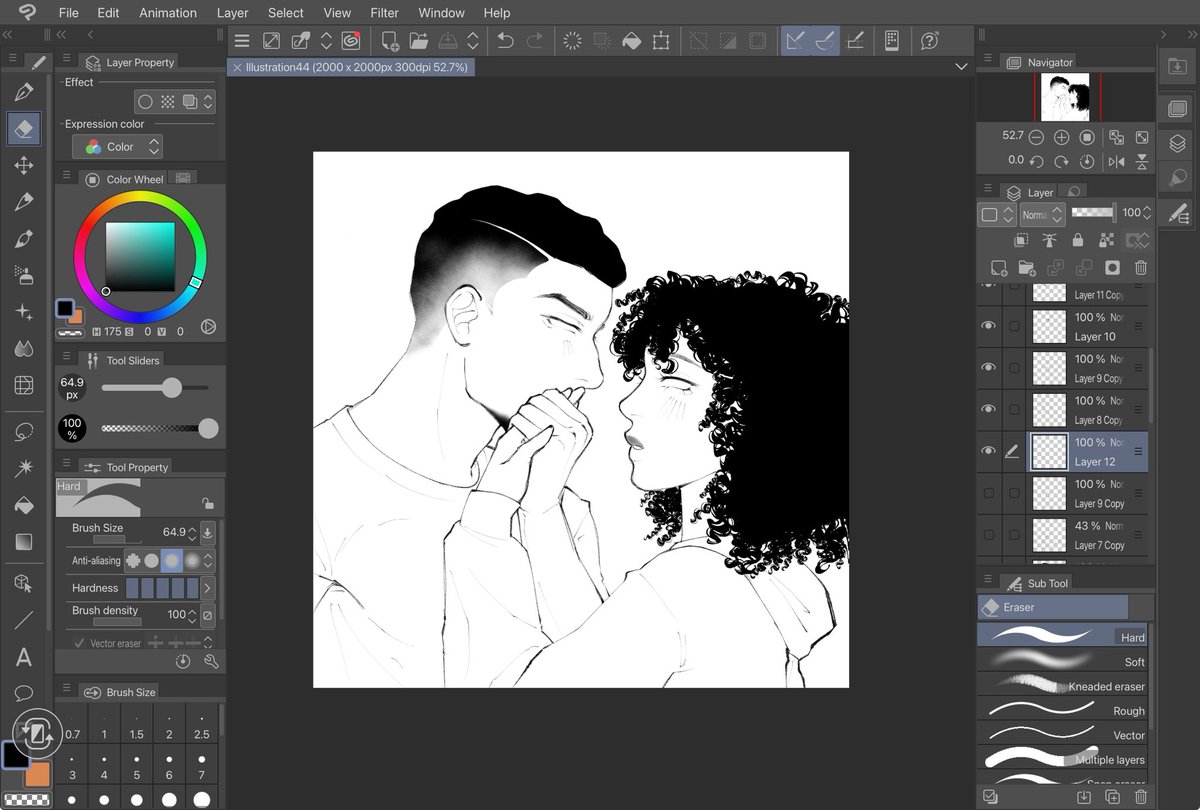Select the Gradient tool
Image resolution: width=1200 pixels, height=810 pixels.
[x=22, y=540]
